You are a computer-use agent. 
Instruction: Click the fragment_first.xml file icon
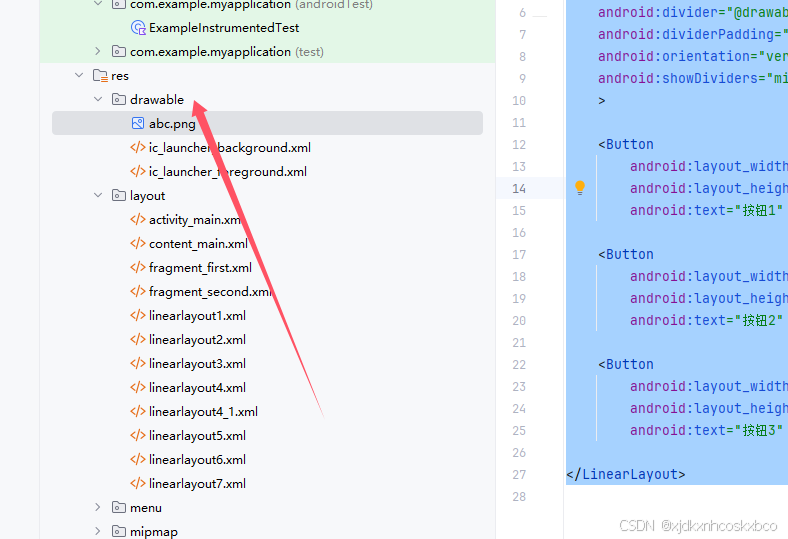coord(138,267)
